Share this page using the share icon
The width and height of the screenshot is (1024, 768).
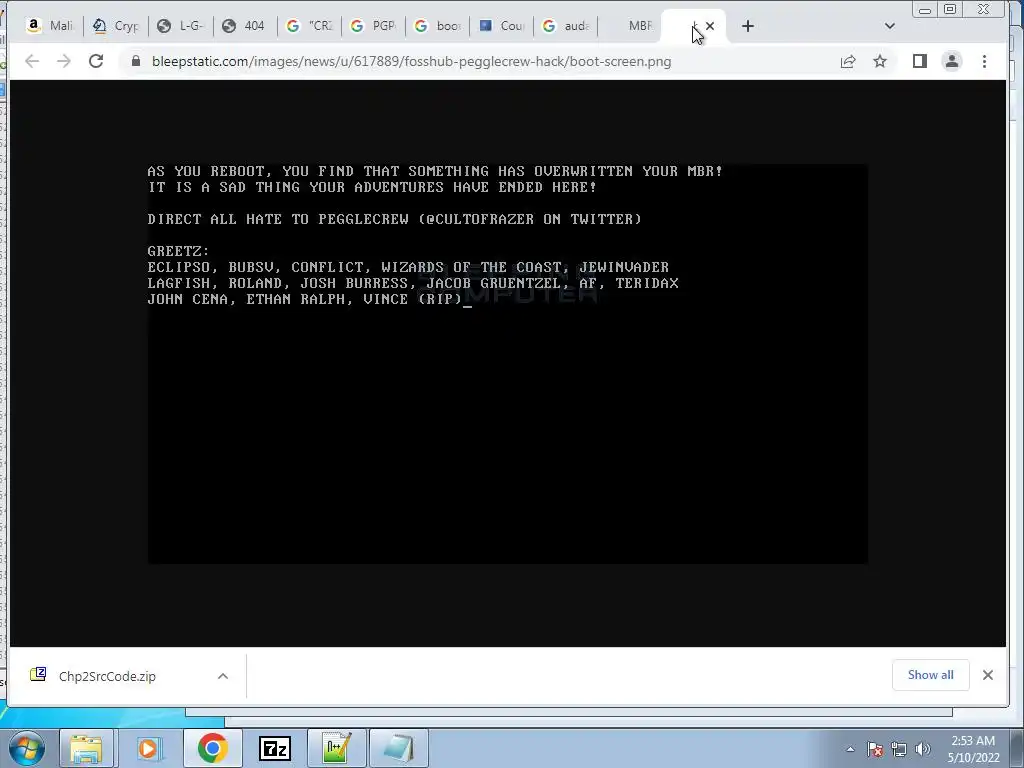848,61
